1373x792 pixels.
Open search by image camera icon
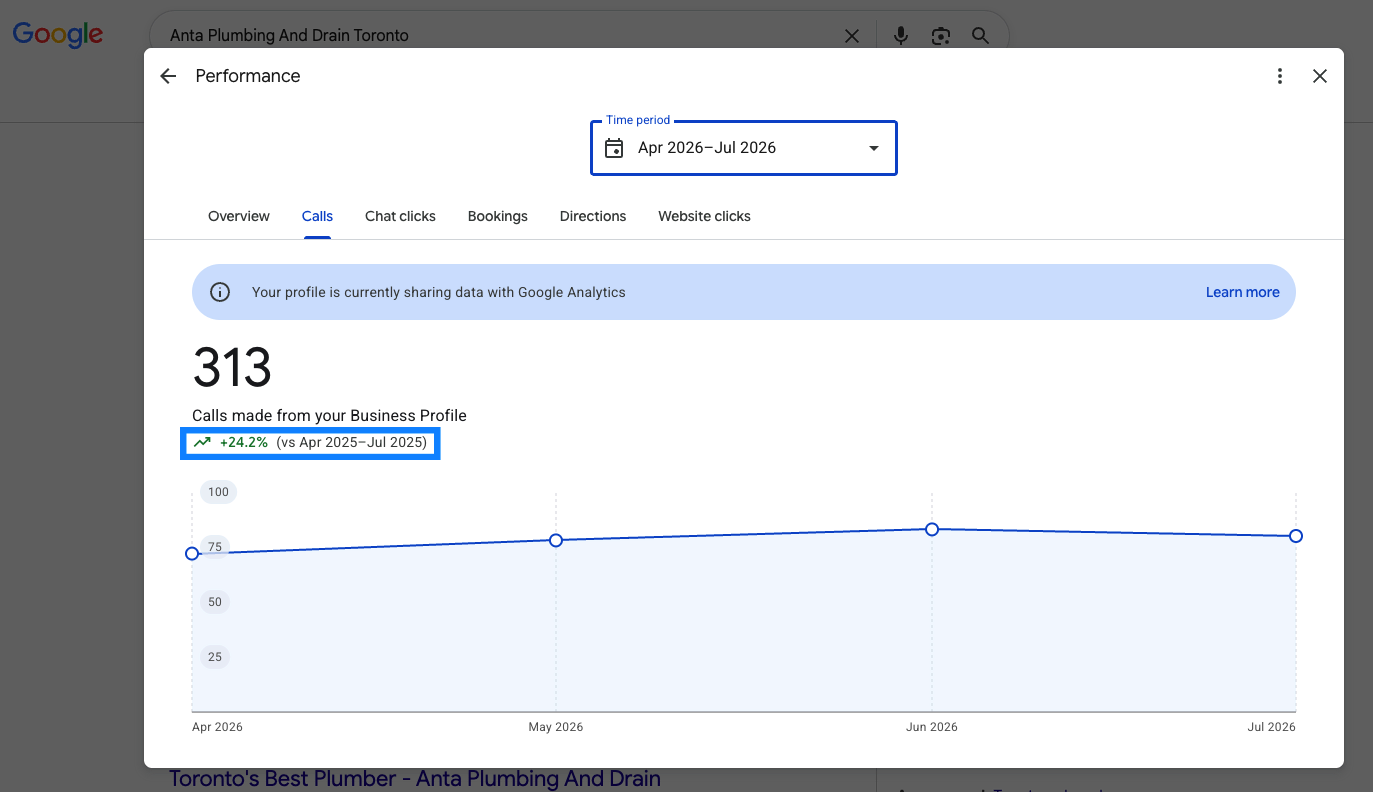coord(940,36)
